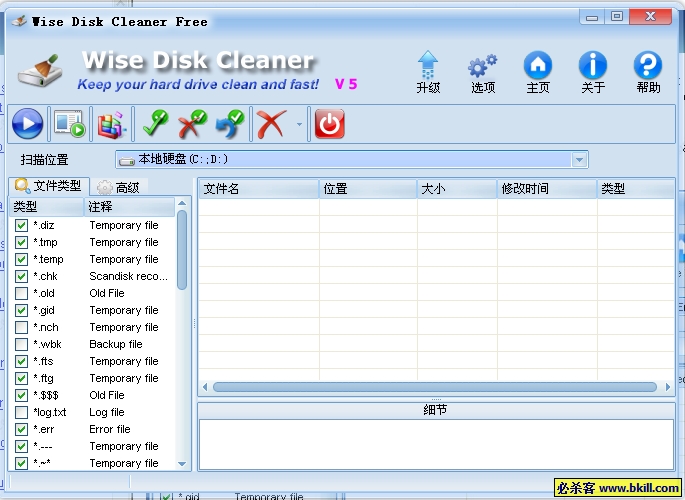Select 'Error file' description text
The width and height of the screenshot is (685, 500).
[110, 429]
